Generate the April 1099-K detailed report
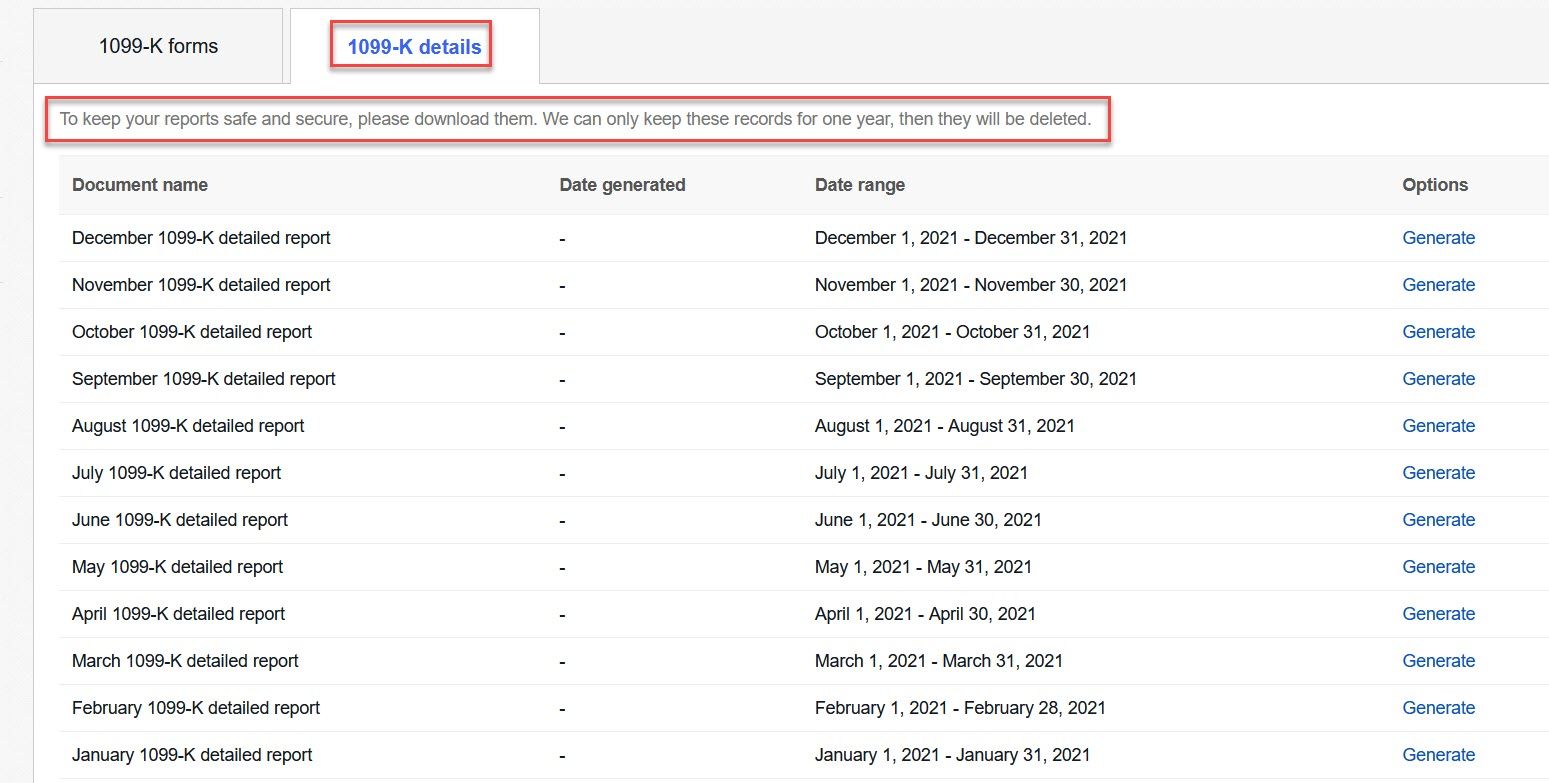Screen dimensions: 1549x783 [x=1439, y=614]
